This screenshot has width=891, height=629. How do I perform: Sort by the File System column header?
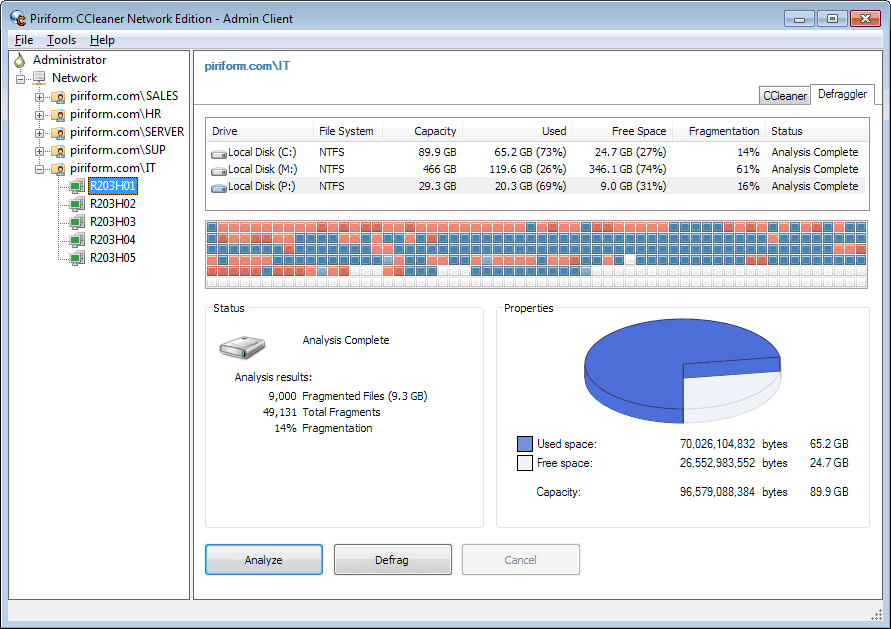(x=348, y=131)
